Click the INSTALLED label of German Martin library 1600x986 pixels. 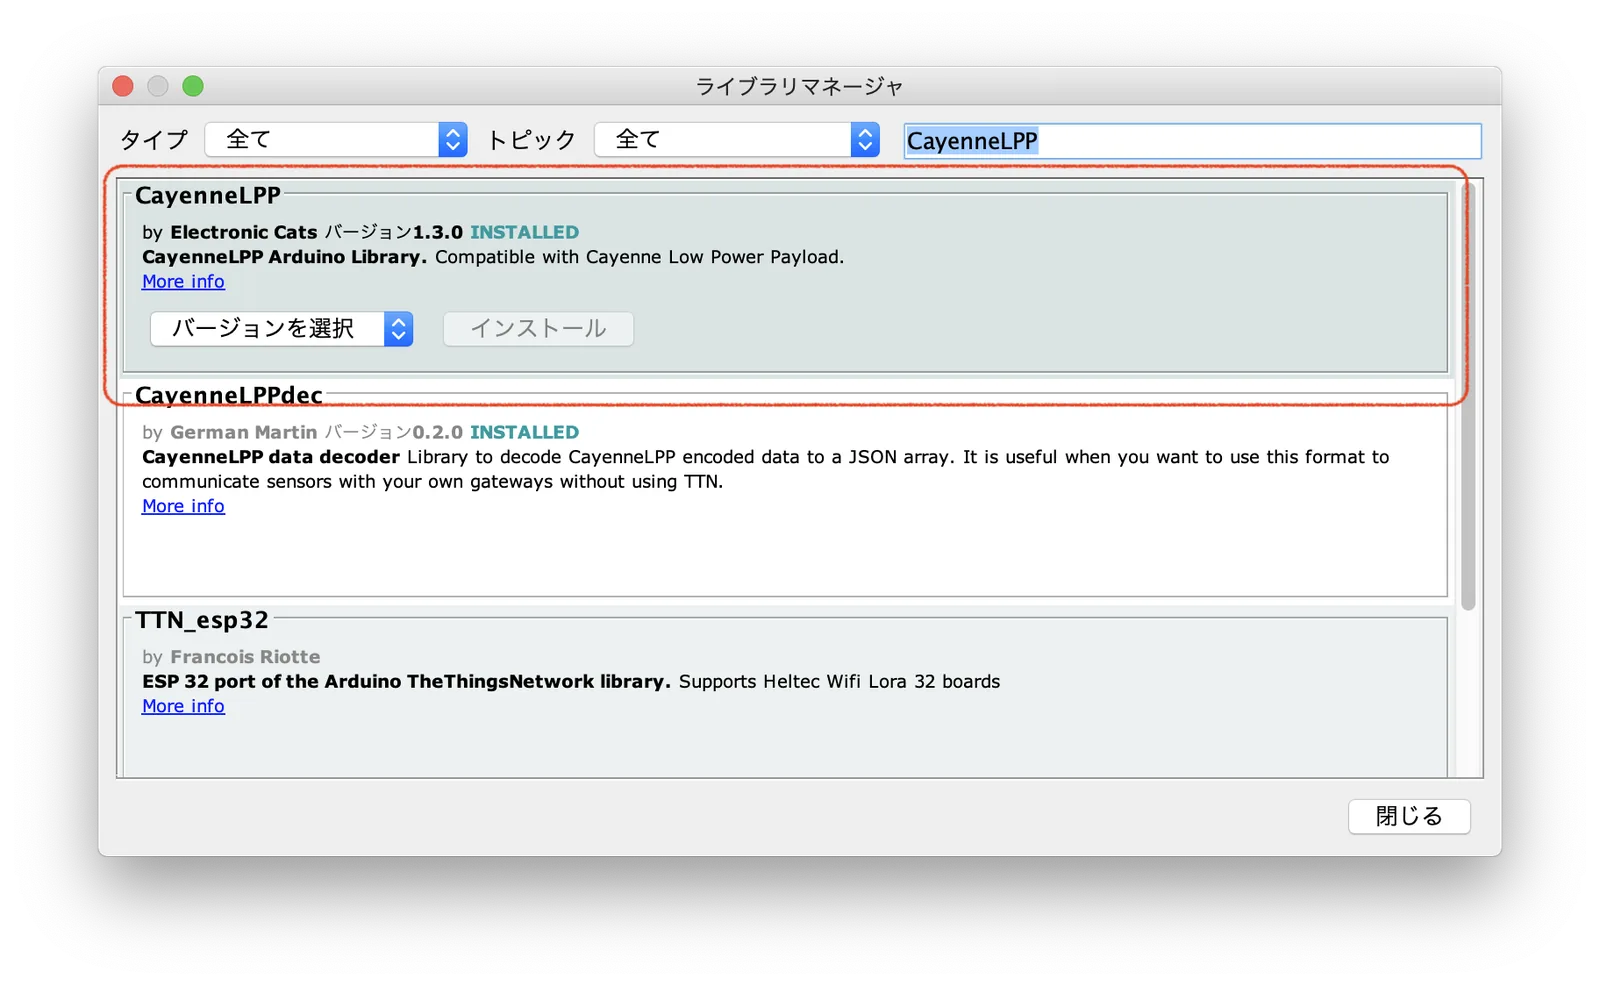tap(524, 432)
